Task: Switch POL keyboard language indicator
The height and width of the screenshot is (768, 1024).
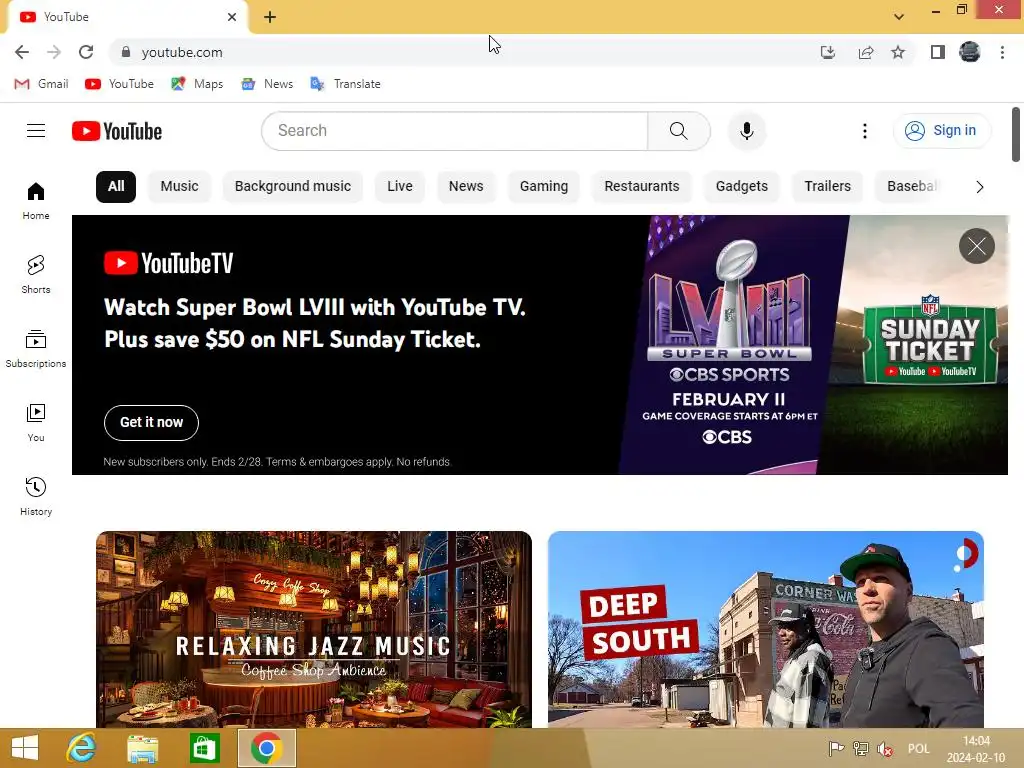Action: tap(918, 749)
